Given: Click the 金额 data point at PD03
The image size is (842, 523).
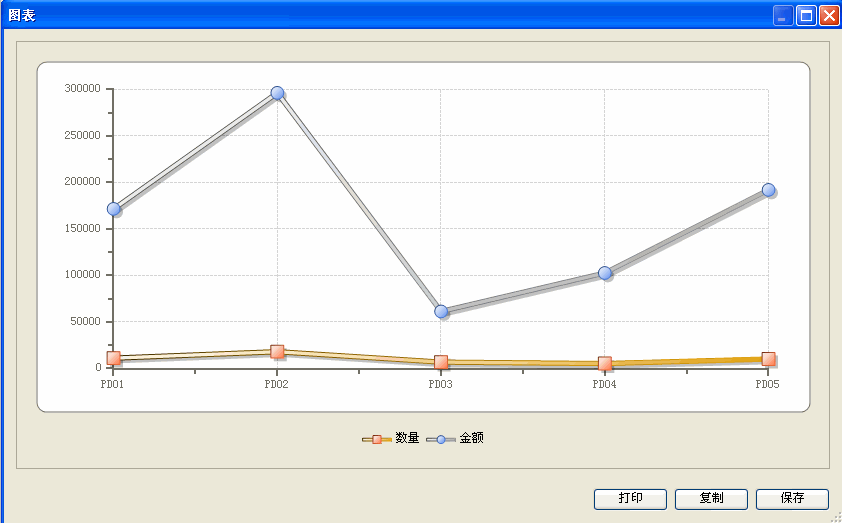Looking at the screenshot, I should pyautogui.click(x=441, y=311).
